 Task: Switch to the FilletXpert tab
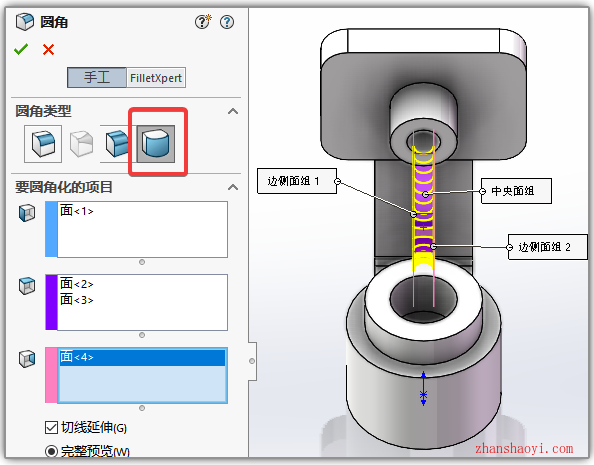(156, 78)
